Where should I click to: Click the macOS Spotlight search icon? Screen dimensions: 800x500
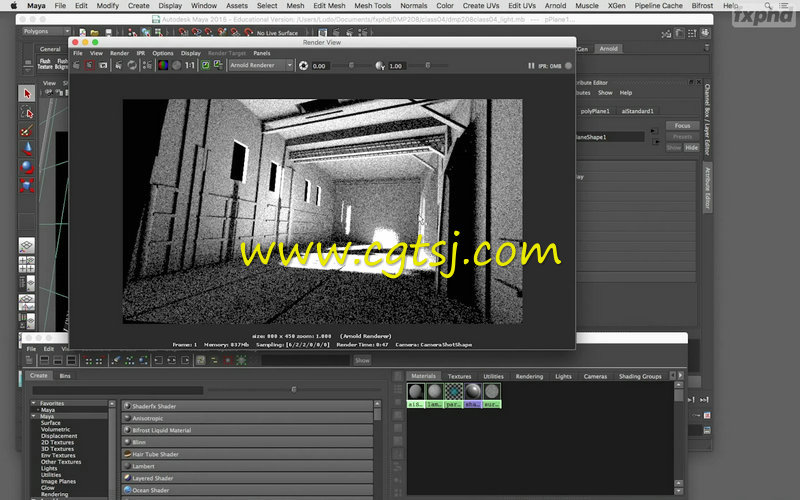click(768, 6)
